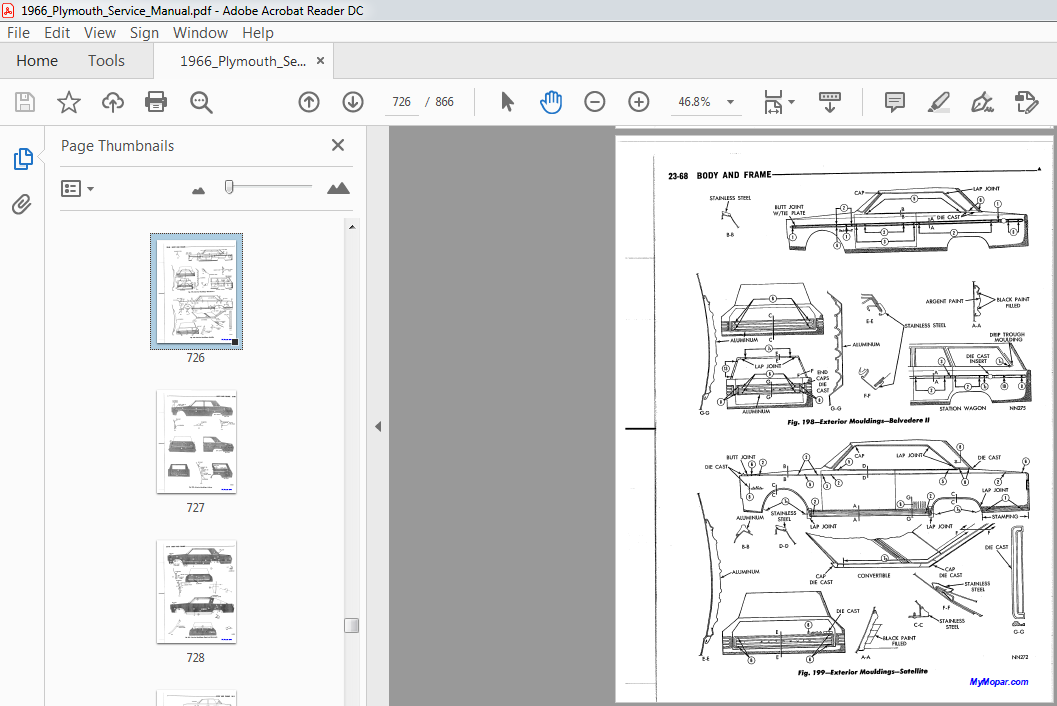Print the document with printer icon
The height and width of the screenshot is (706, 1057).
[x=156, y=102]
